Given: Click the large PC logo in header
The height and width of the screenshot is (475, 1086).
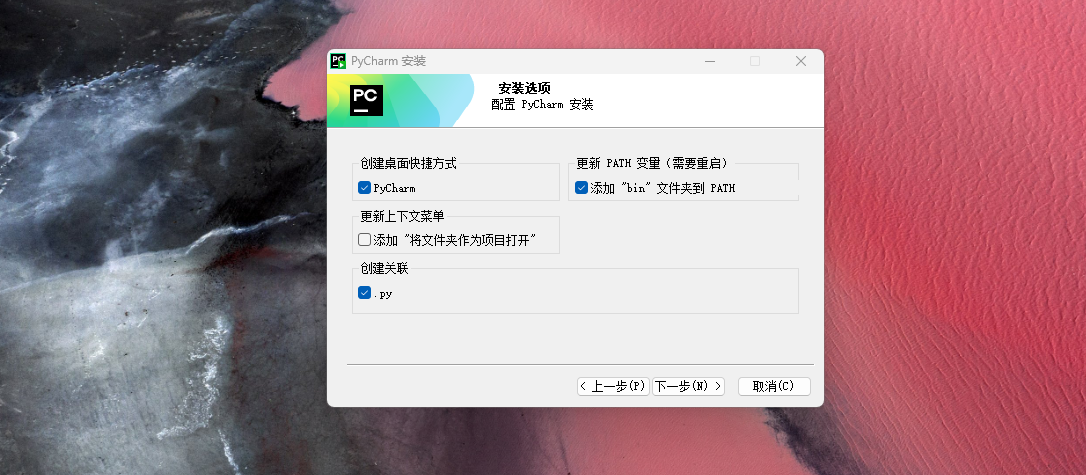Looking at the screenshot, I should [366, 100].
